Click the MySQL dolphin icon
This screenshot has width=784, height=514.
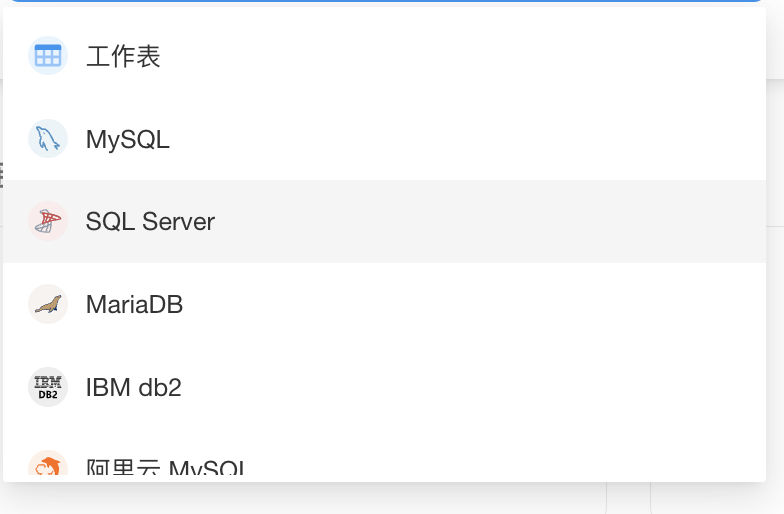tap(47, 139)
